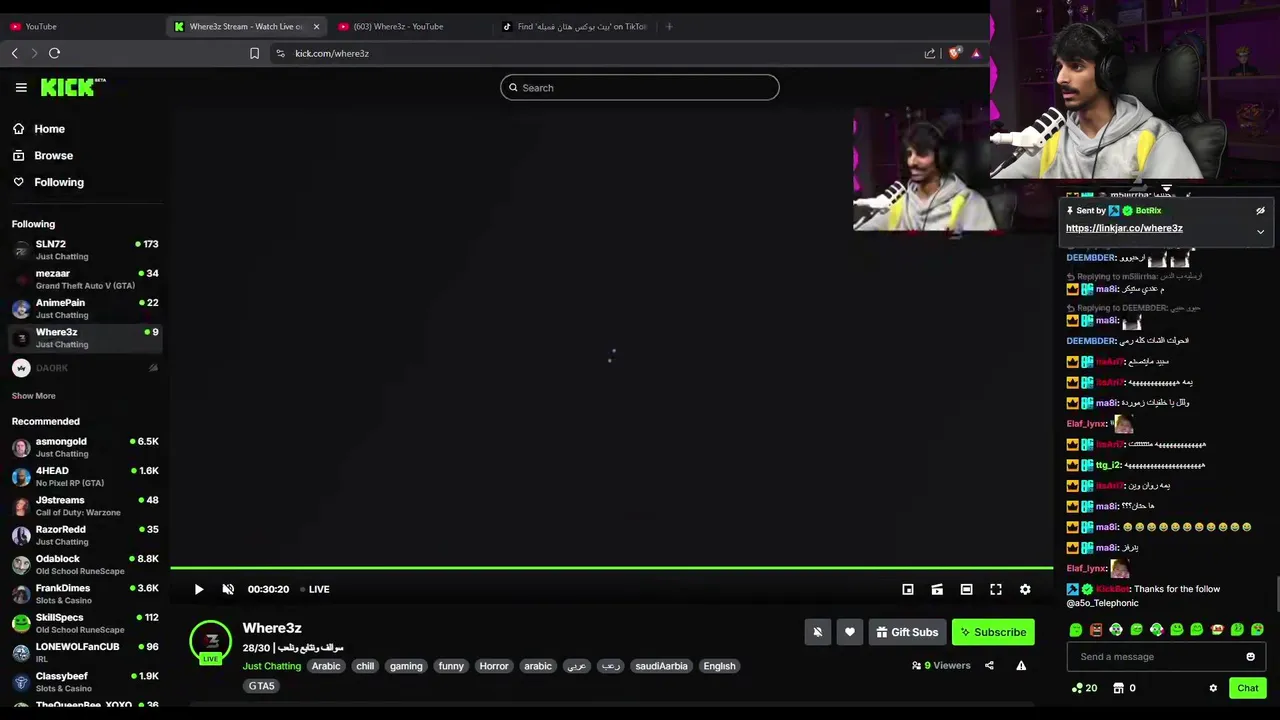This screenshot has width=1280, height=720.
Task: Open asmongold in Recommended list
Action: (85, 447)
